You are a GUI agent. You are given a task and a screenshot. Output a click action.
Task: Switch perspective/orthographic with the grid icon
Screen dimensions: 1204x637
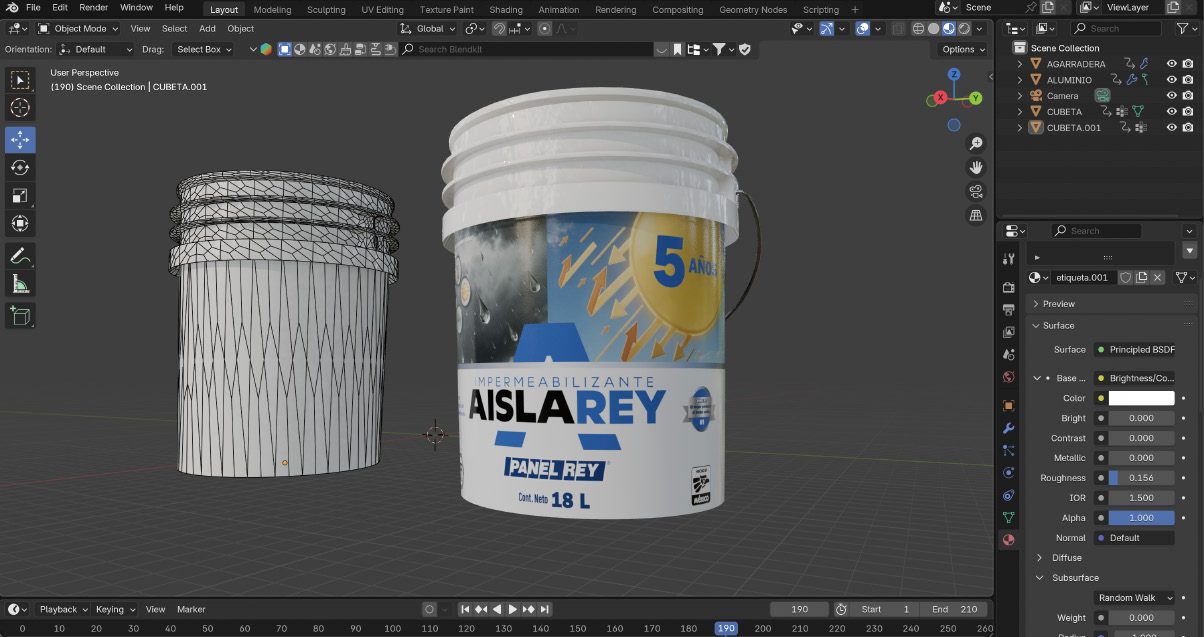[x=977, y=215]
